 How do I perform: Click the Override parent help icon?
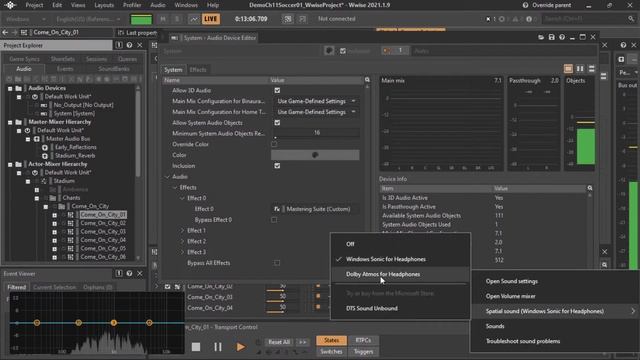(x=525, y=5)
